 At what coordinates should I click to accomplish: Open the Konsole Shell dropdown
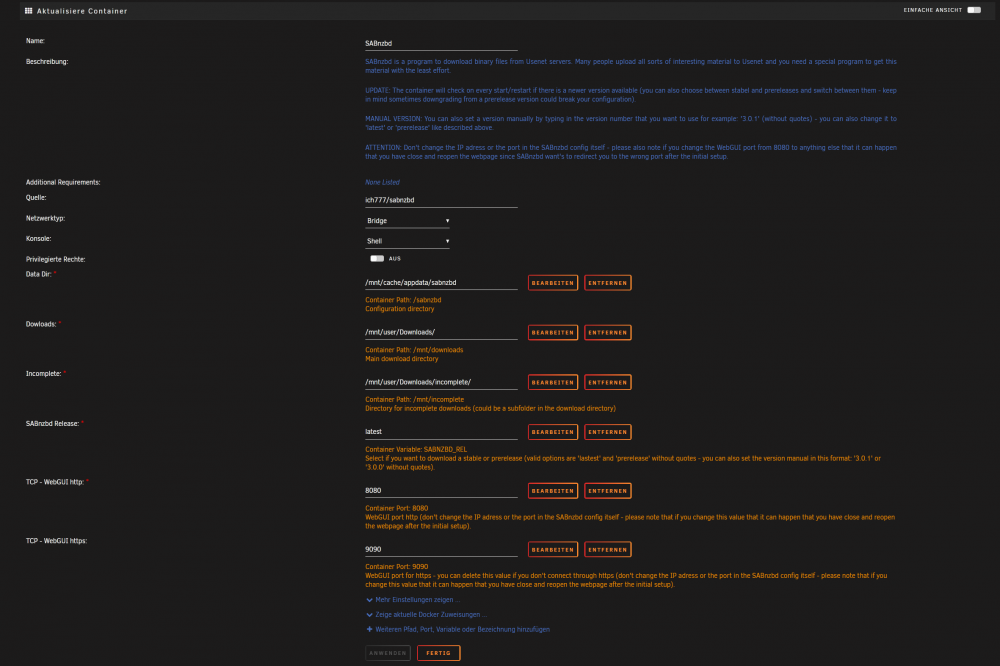coord(408,241)
